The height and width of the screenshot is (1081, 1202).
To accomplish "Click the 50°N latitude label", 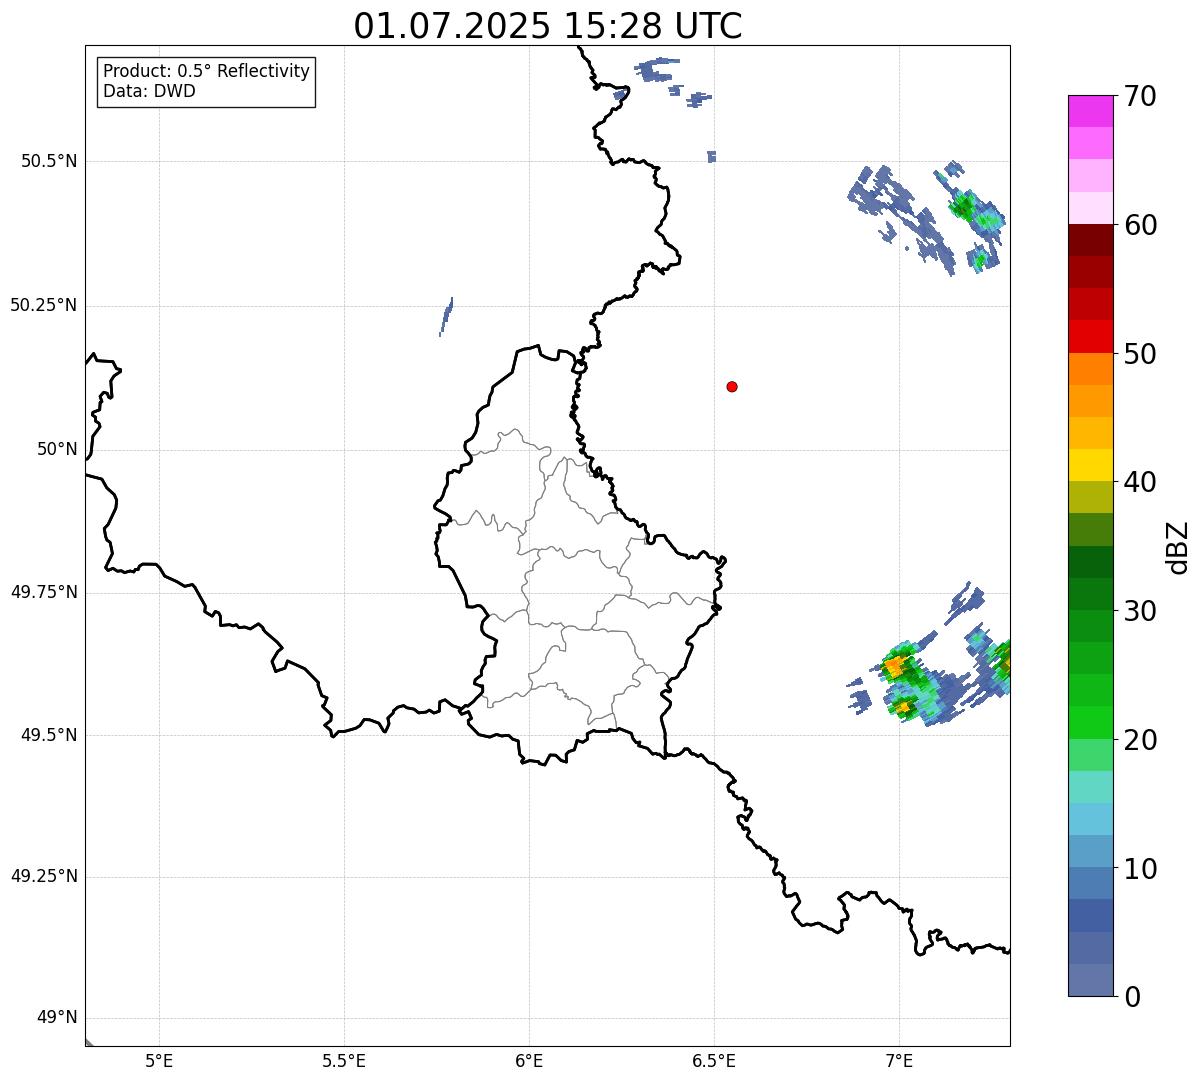I will tap(57, 449).
